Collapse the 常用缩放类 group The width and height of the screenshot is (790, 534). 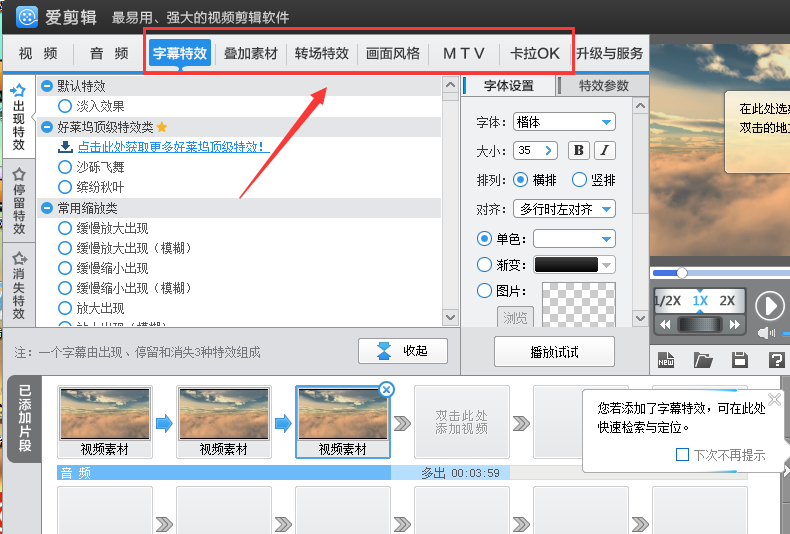[x=47, y=208]
